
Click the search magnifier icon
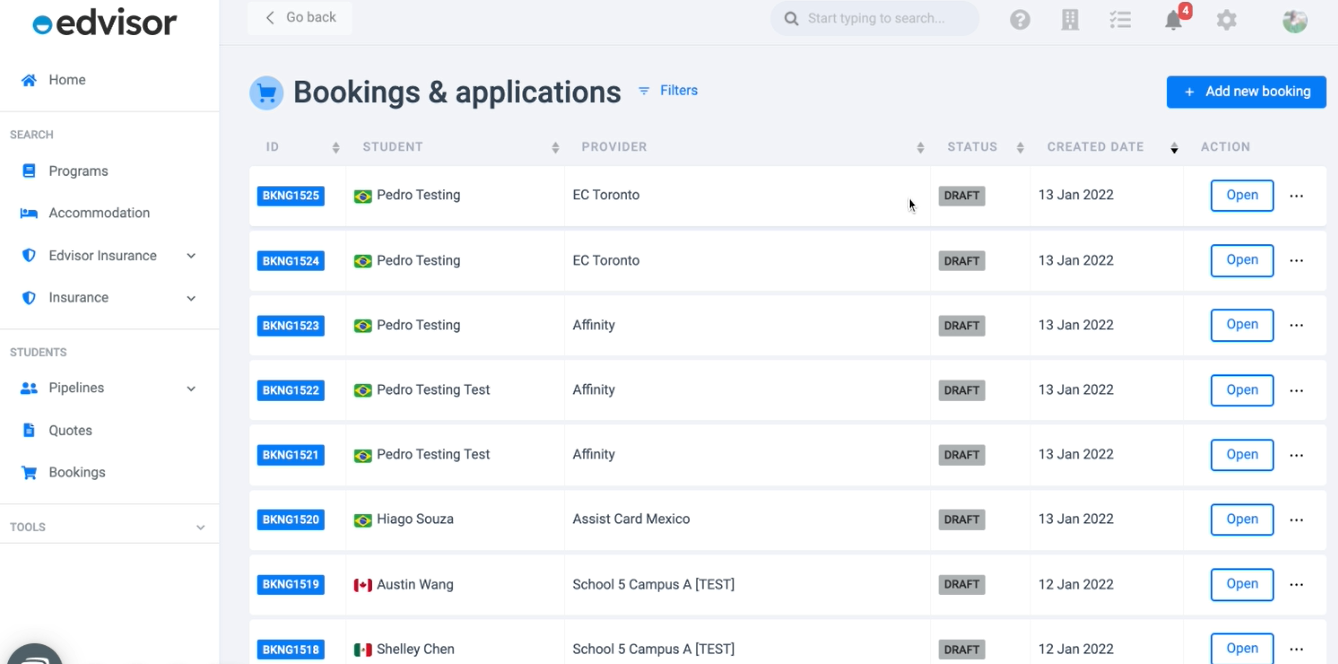pos(791,18)
